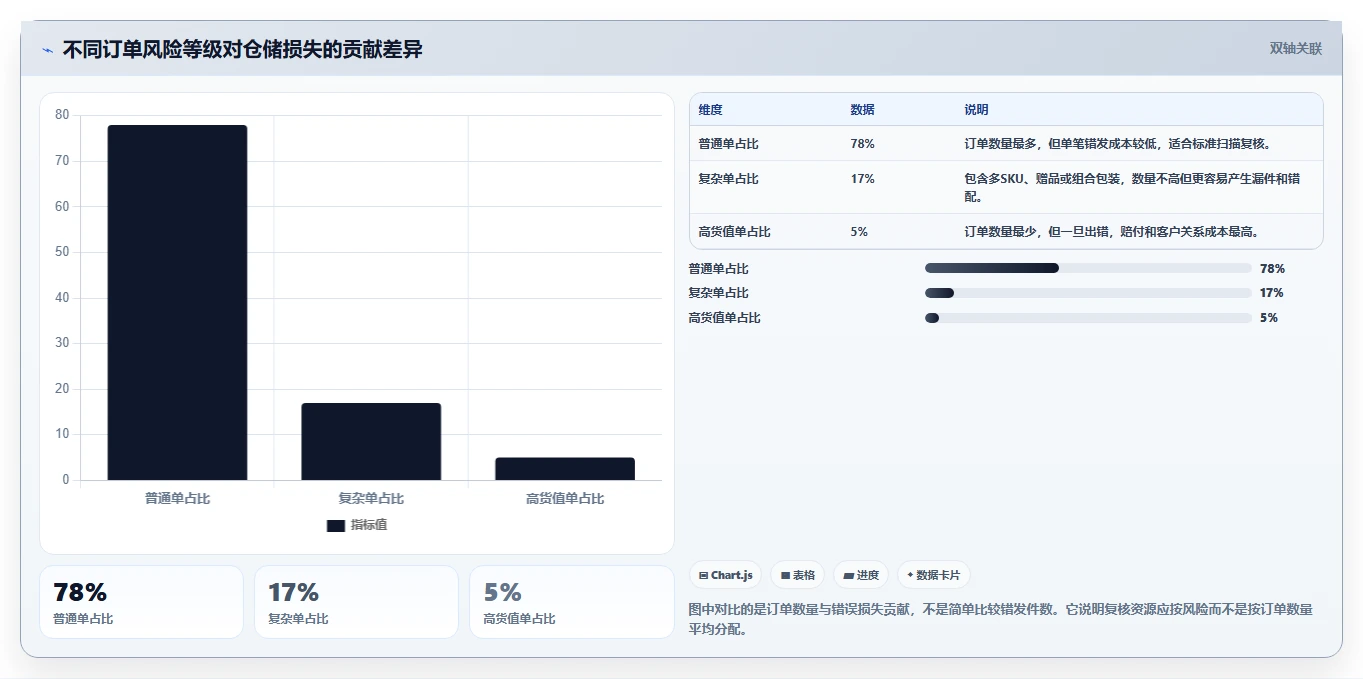The height and width of the screenshot is (679, 1363).
Task: Click the 维度 column header
Action: coord(710,110)
